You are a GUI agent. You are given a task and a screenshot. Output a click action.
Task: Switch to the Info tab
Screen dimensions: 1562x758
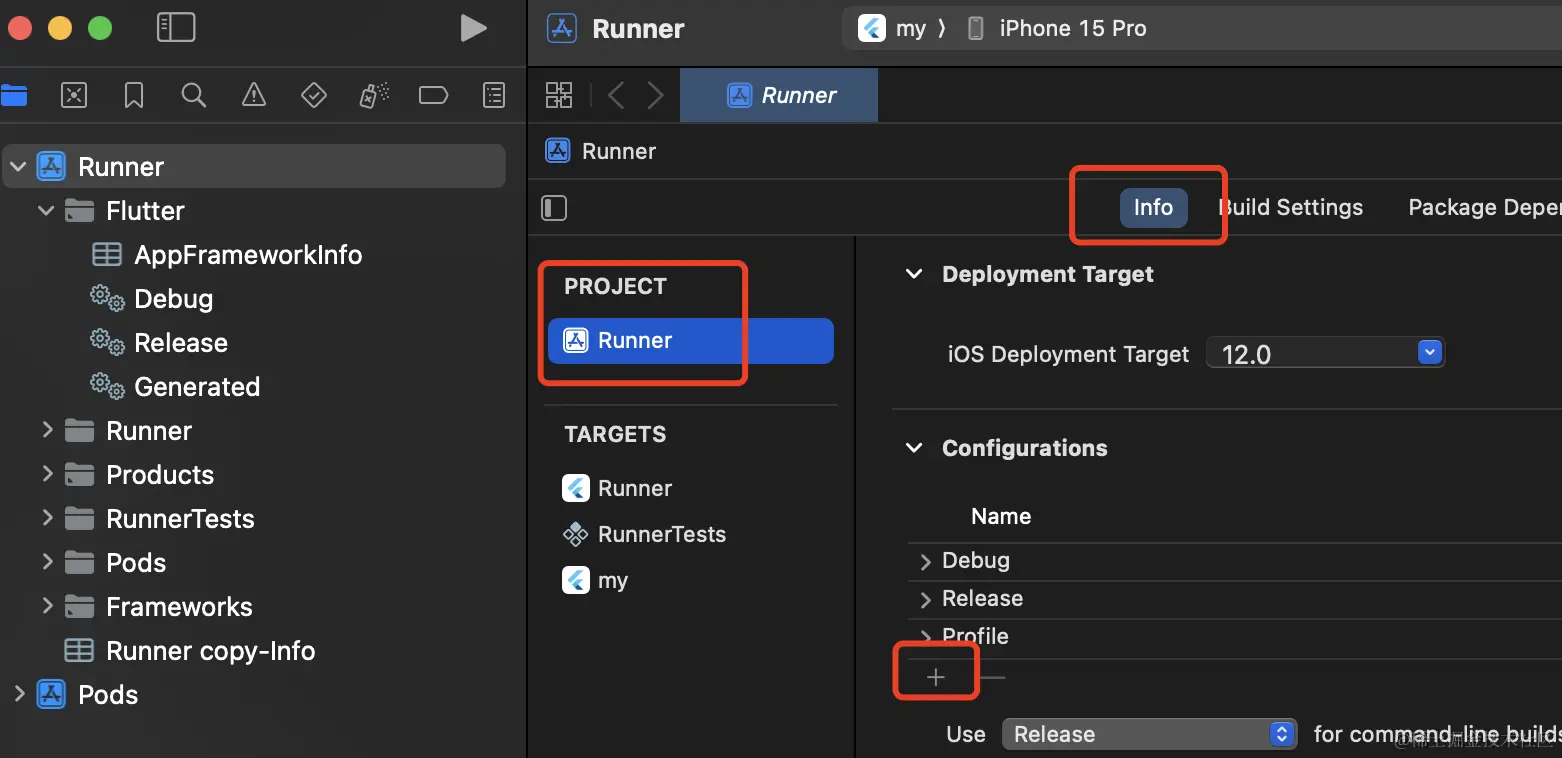pos(1153,207)
